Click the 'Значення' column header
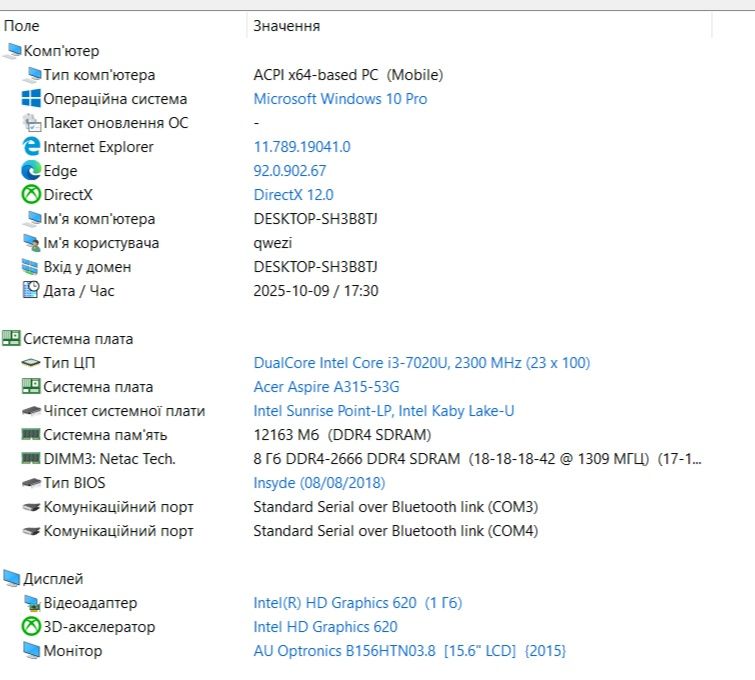Viewport: 755px width, 680px height. point(287,26)
